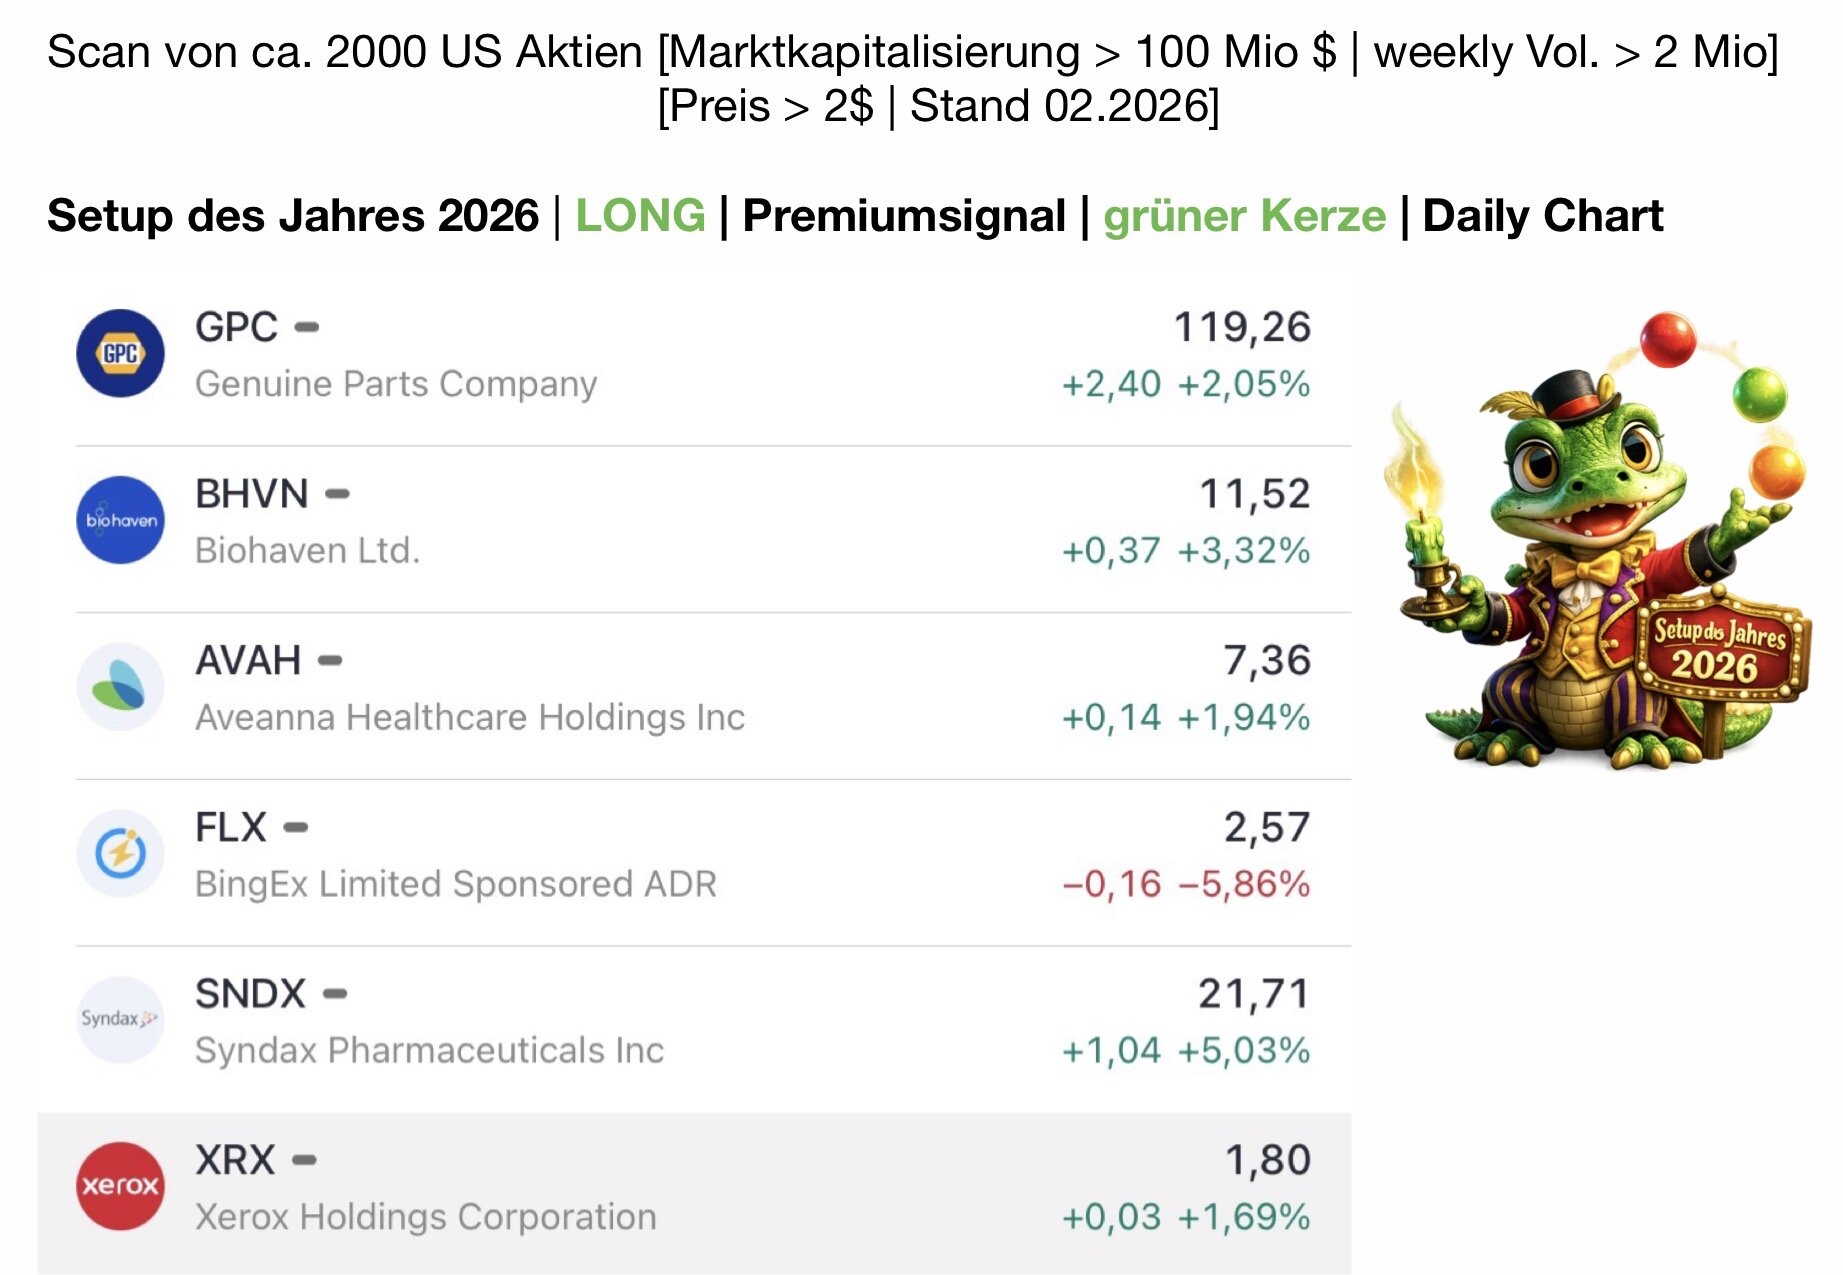Open the Aveanna Healthcare leaf logo

pyautogui.click(x=120, y=687)
